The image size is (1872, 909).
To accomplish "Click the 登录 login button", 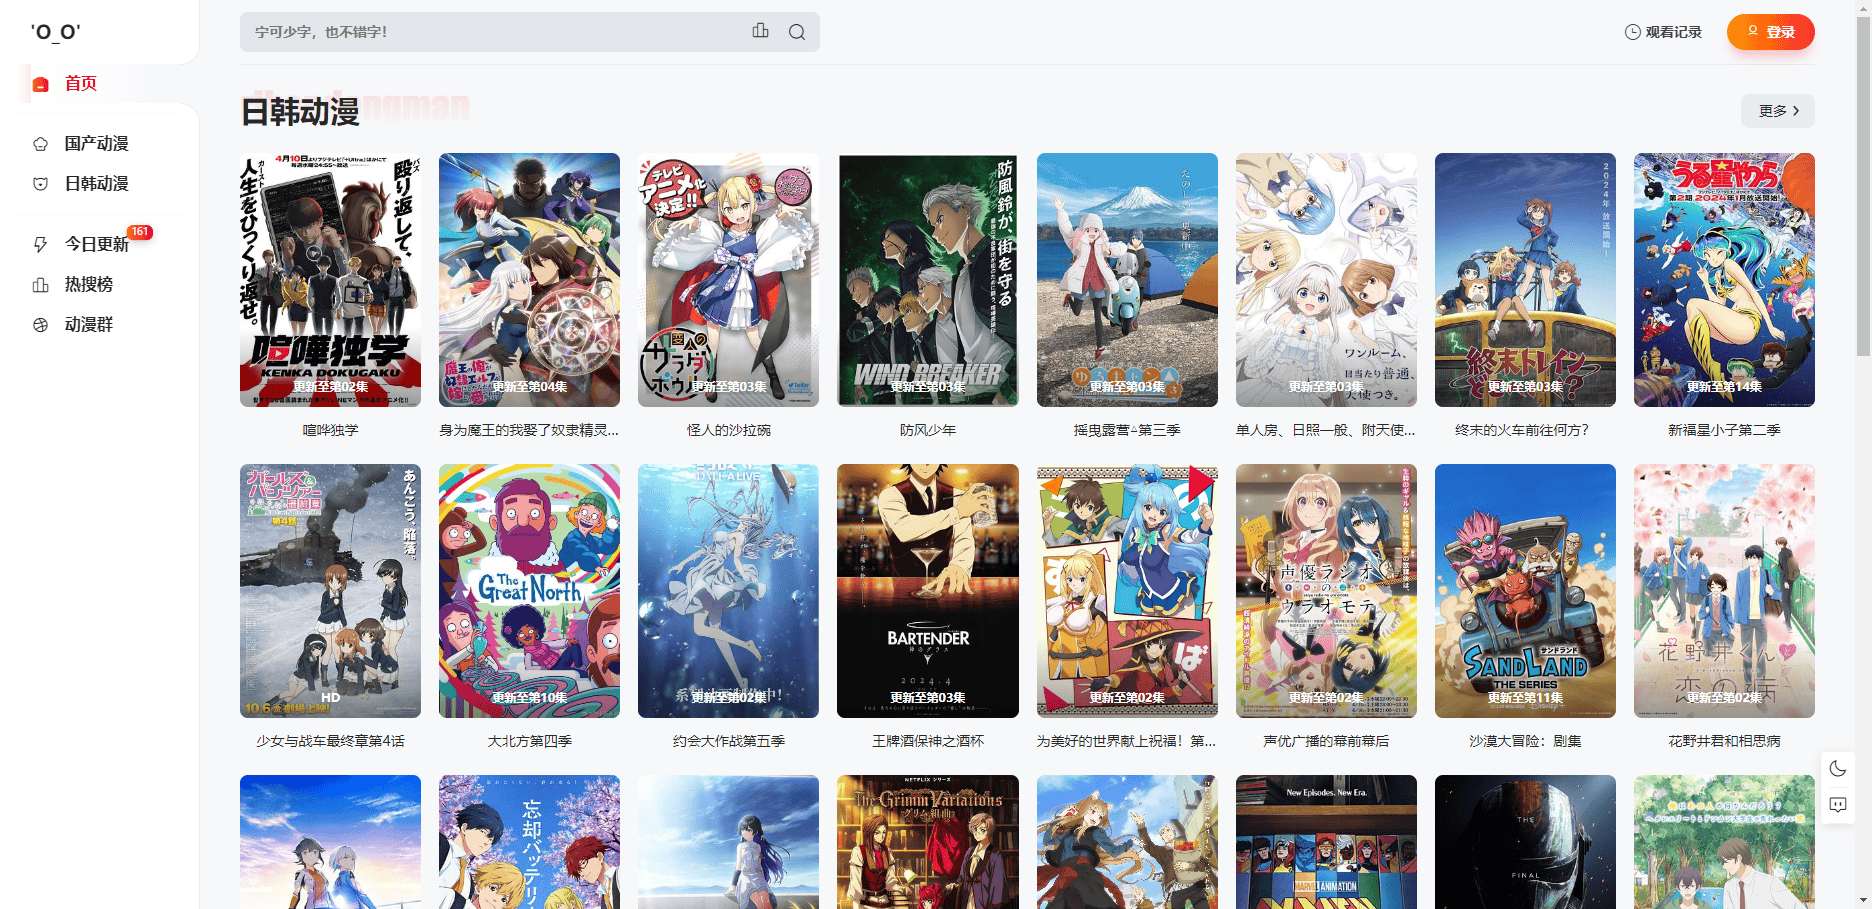I will coord(1770,32).
